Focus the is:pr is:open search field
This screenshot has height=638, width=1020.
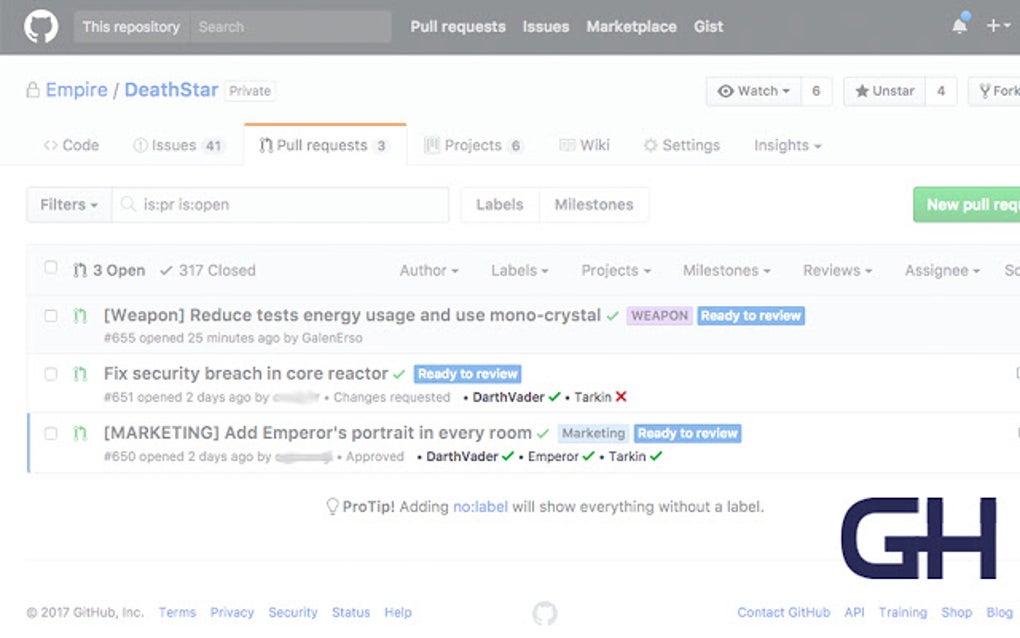(290, 204)
